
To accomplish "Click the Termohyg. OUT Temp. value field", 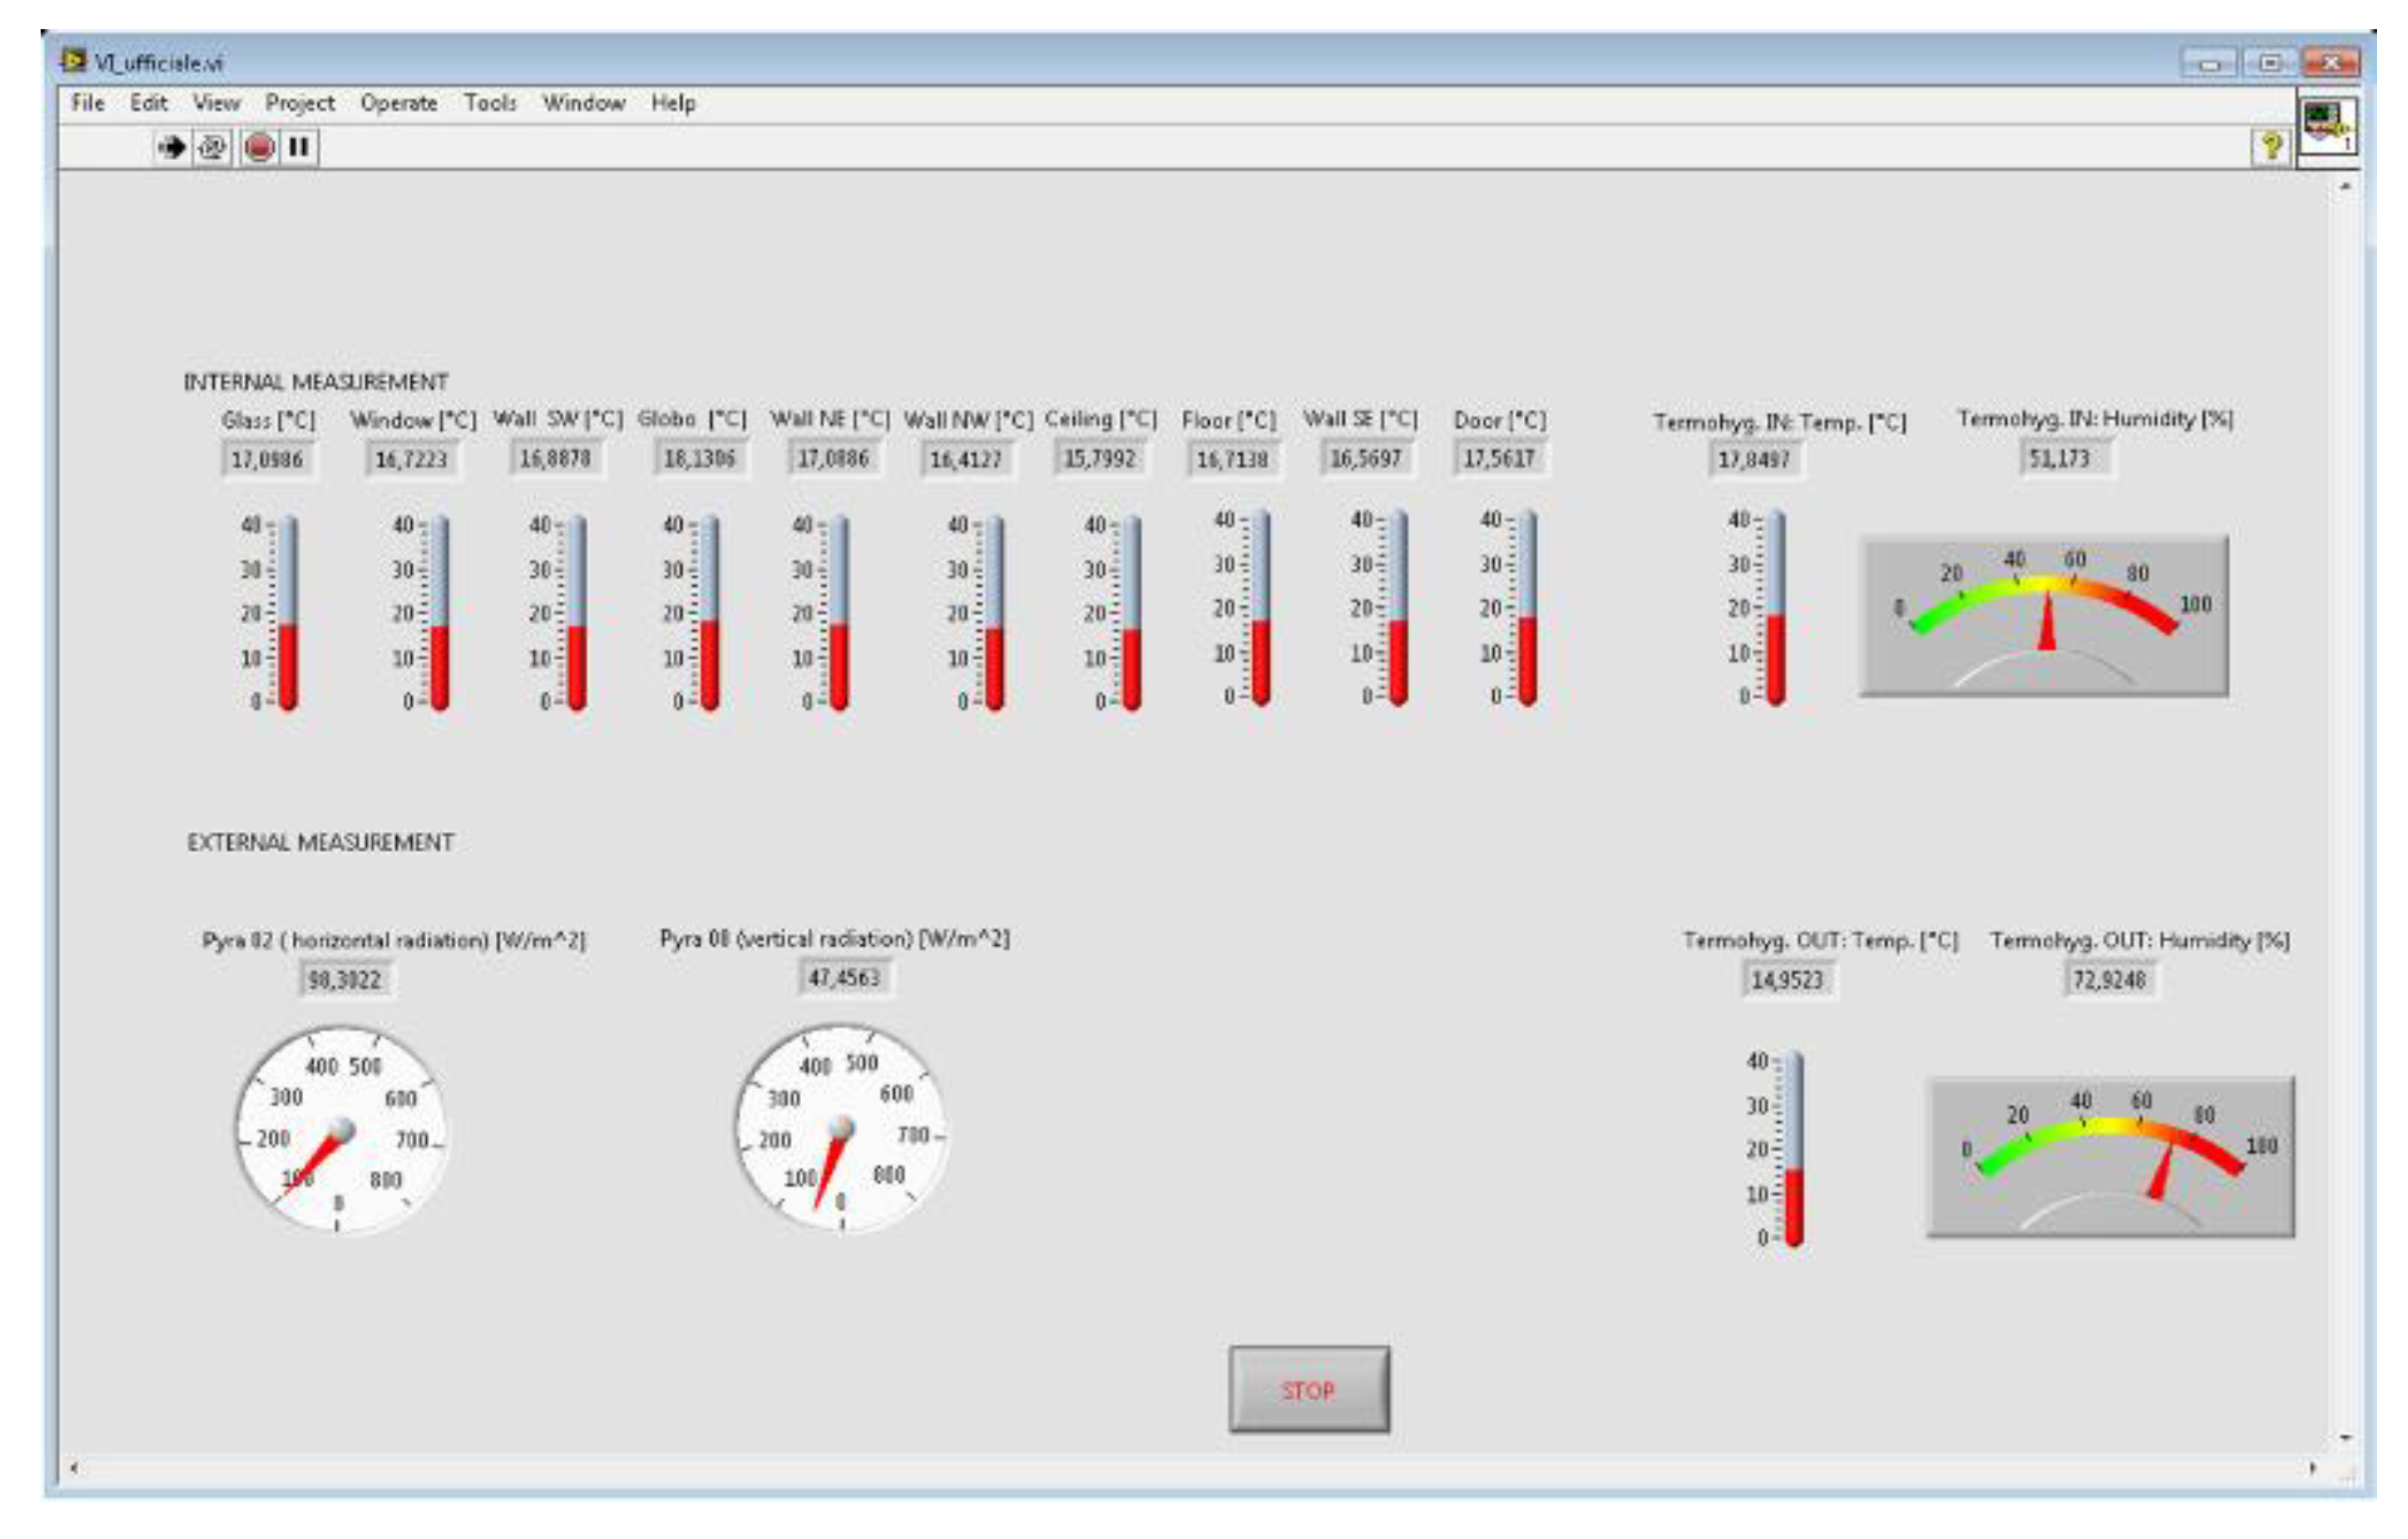I will (x=1787, y=979).
